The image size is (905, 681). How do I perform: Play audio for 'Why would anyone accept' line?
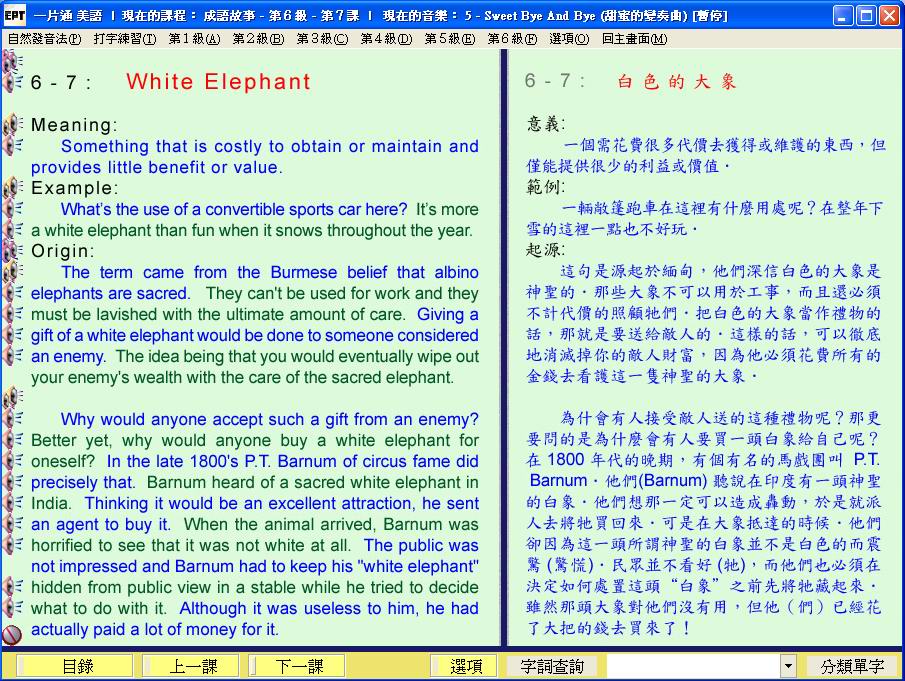point(13,419)
